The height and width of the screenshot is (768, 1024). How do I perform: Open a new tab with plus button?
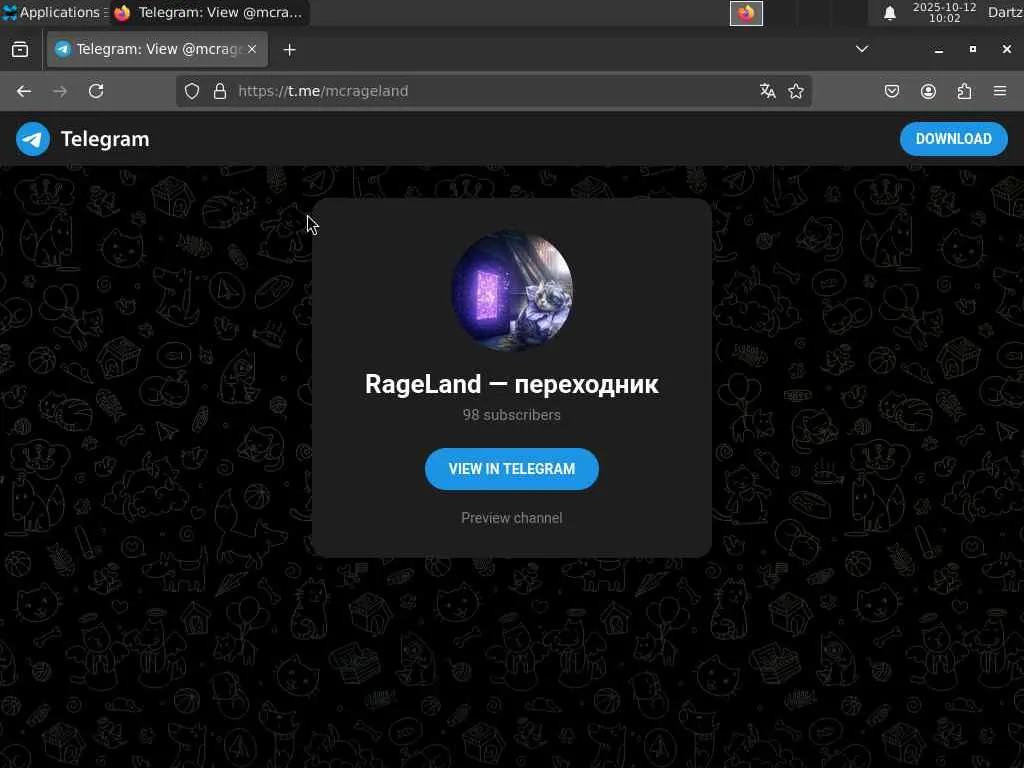tap(289, 50)
